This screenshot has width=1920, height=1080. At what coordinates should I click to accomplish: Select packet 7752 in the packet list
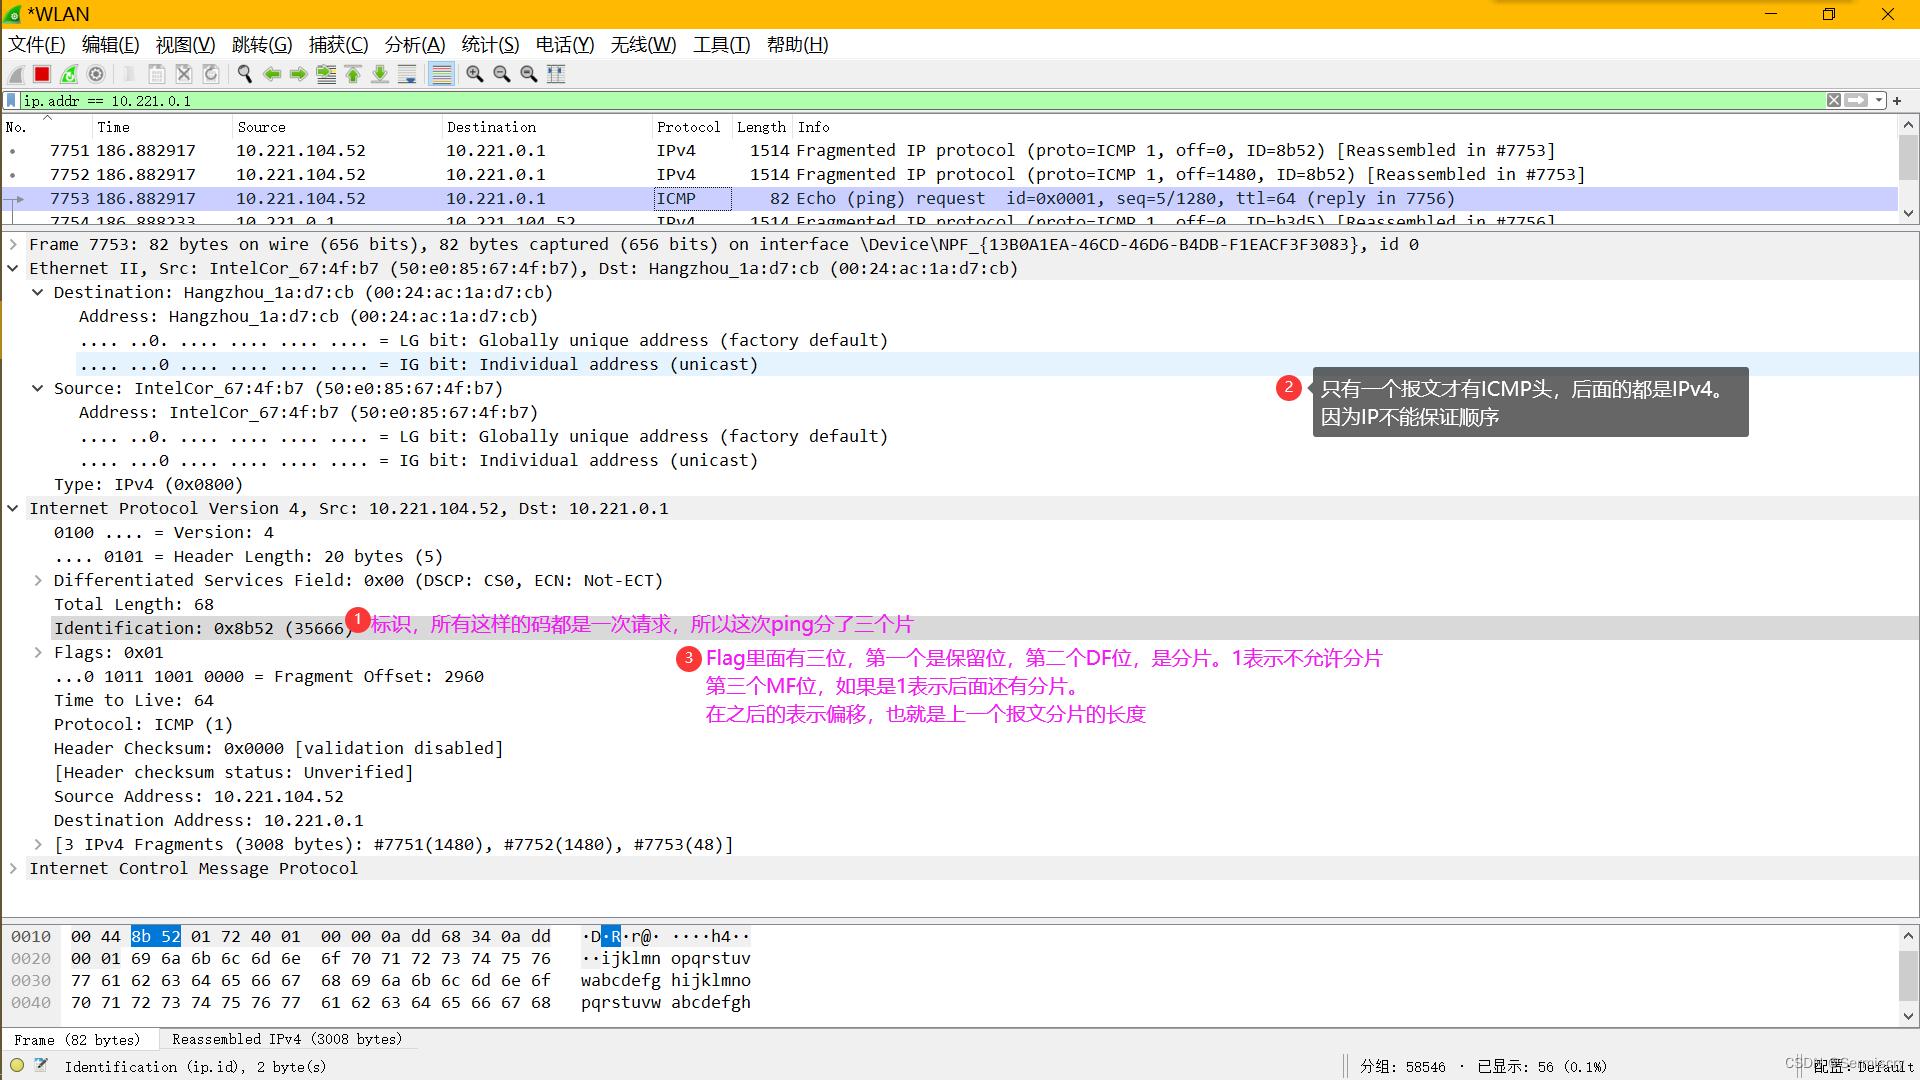[950, 175]
